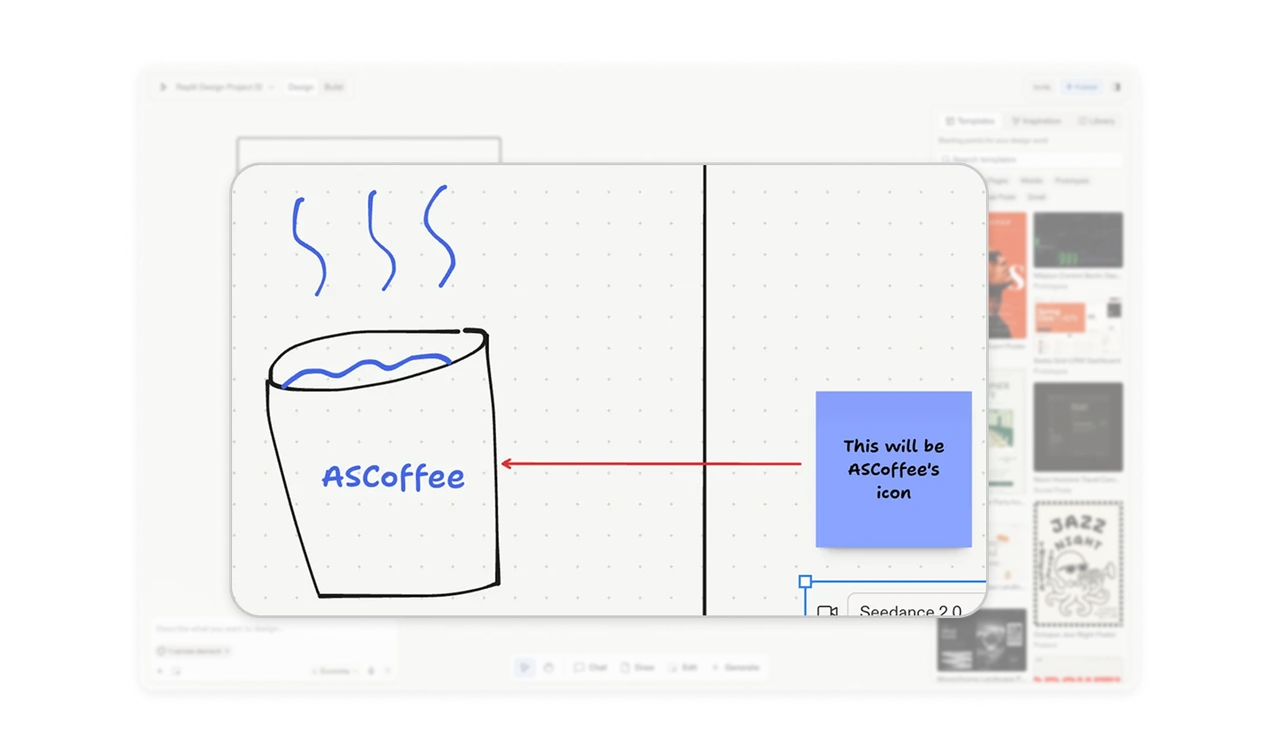This screenshot has width=1280, height=754.
Task: Click the blue sticky note about ASCoffee's icon
Action: (893, 469)
